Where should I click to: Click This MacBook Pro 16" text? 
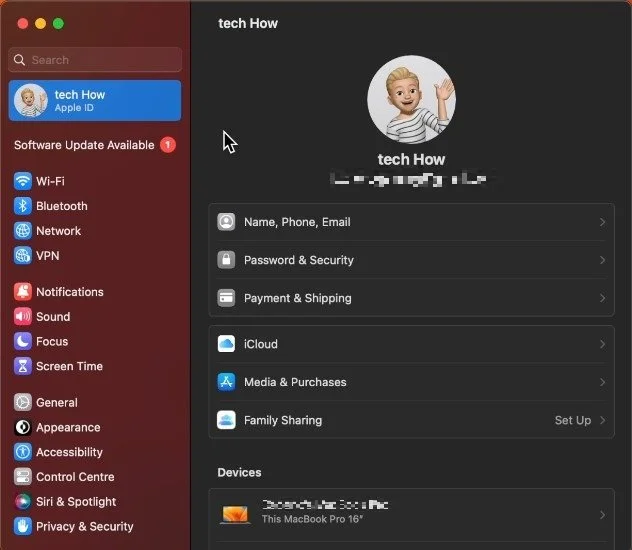[312, 519]
